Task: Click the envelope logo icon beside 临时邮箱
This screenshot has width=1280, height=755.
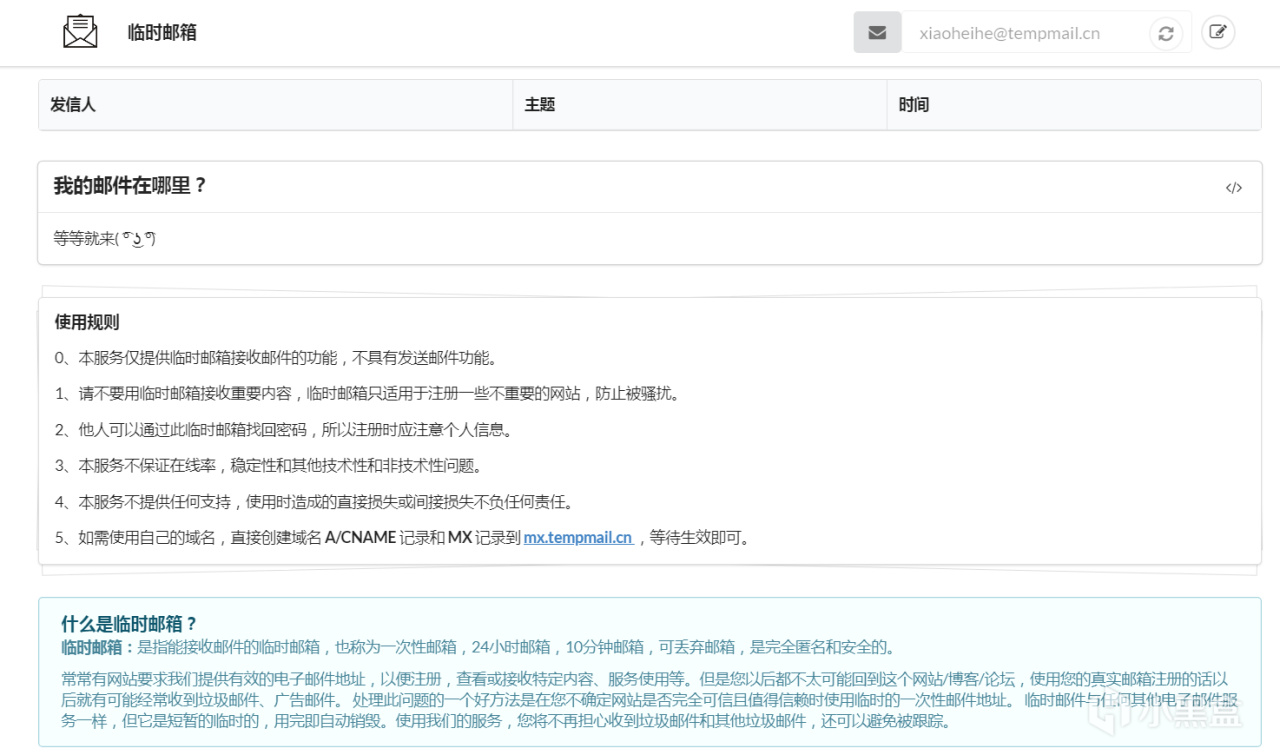Action: (x=80, y=32)
